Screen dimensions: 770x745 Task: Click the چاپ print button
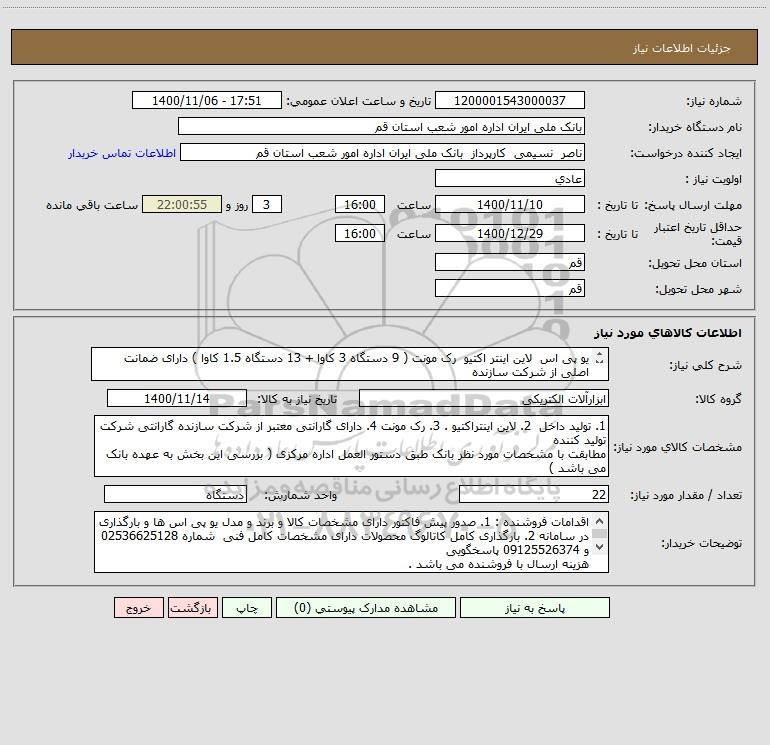click(x=247, y=607)
